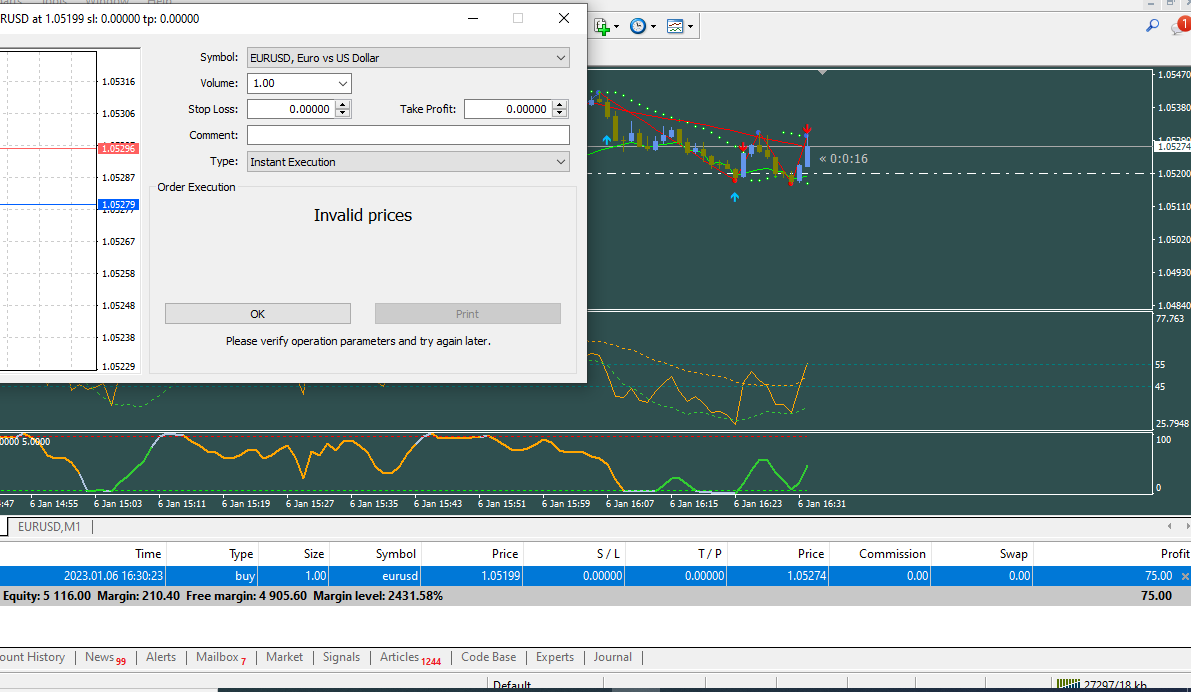The height and width of the screenshot is (692, 1191).
Task: Close the order dialog window
Action: [x=564, y=18]
